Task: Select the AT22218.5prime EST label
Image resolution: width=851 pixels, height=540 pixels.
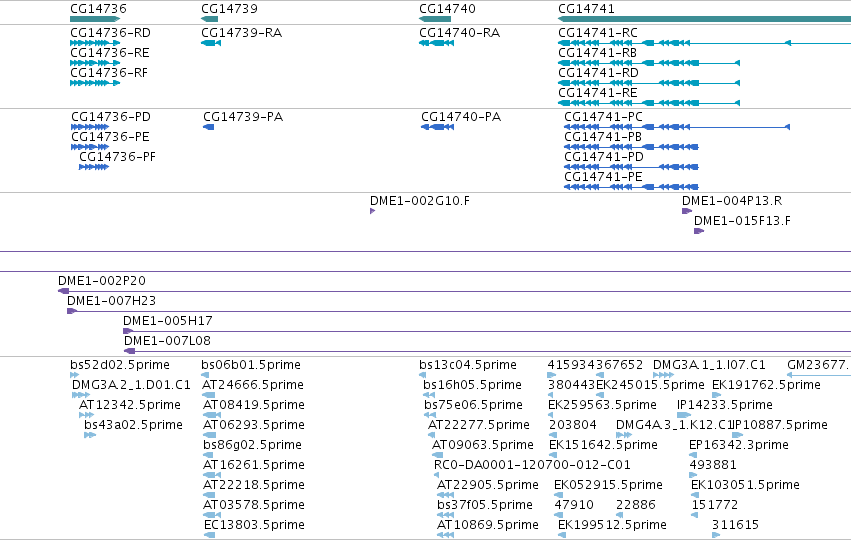Action: pyautogui.click(x=253, y=485)
